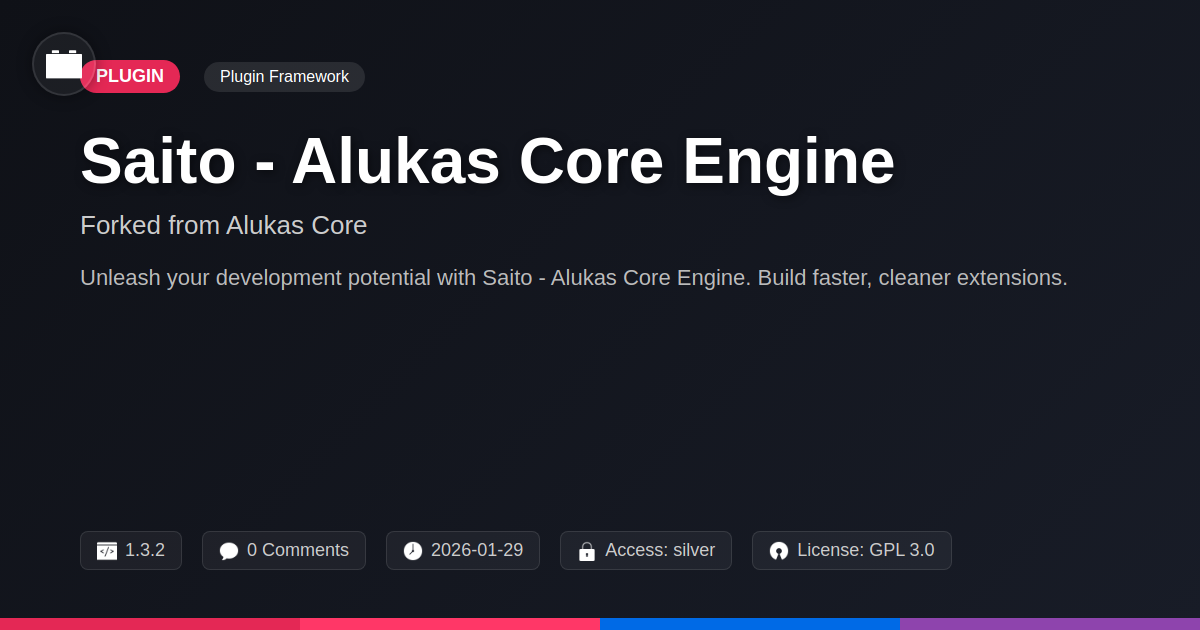Click the crimson color strip at bottom
Image resolution: width=1200 pixels, height=630 pixels.
point(150,624)
